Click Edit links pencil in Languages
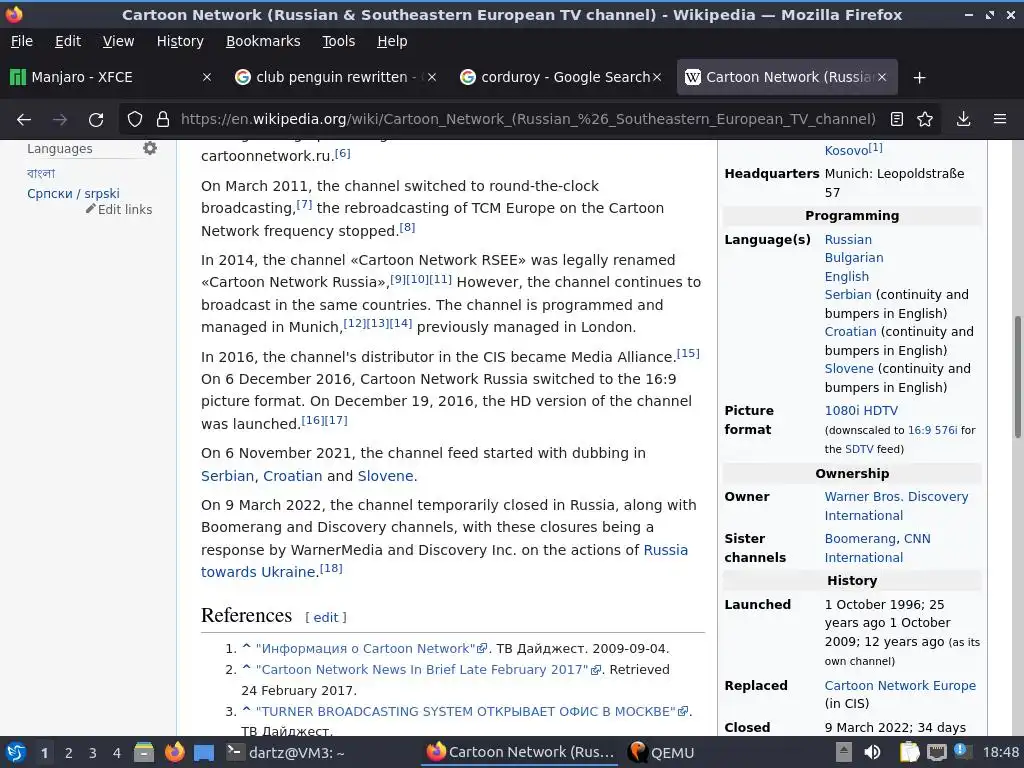Screen dimensions: 1024x768 click(x=120, y=210)
